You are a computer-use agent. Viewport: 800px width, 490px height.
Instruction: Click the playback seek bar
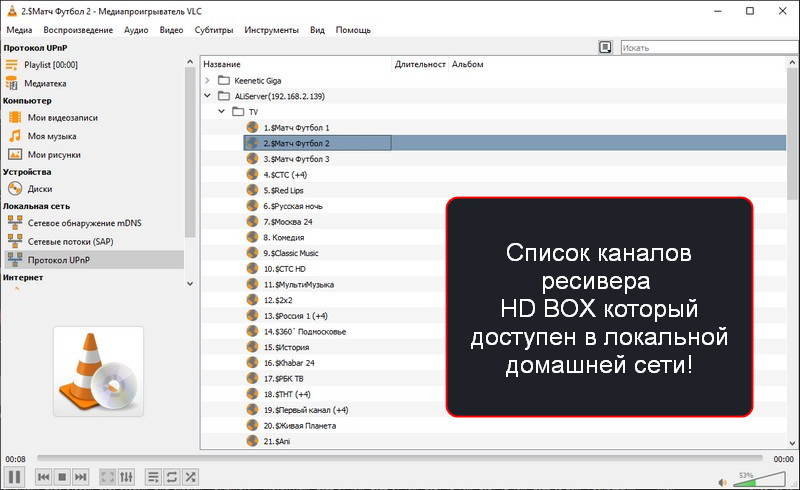[399, 458]
